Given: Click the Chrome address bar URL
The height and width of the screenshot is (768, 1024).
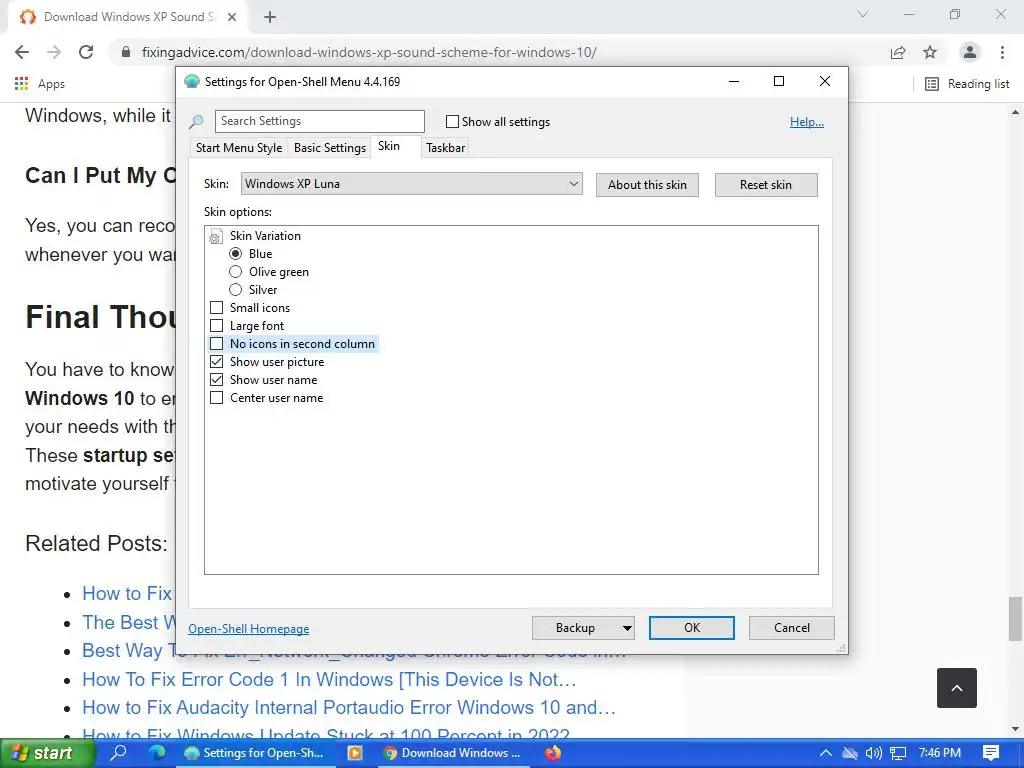Looking at the screenshot, I should tap(369, 52).
